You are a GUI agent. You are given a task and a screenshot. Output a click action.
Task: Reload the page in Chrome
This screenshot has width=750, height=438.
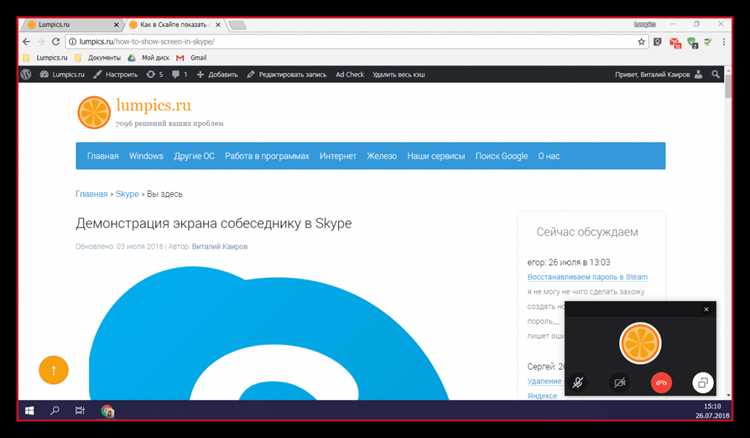pos(55,42)
